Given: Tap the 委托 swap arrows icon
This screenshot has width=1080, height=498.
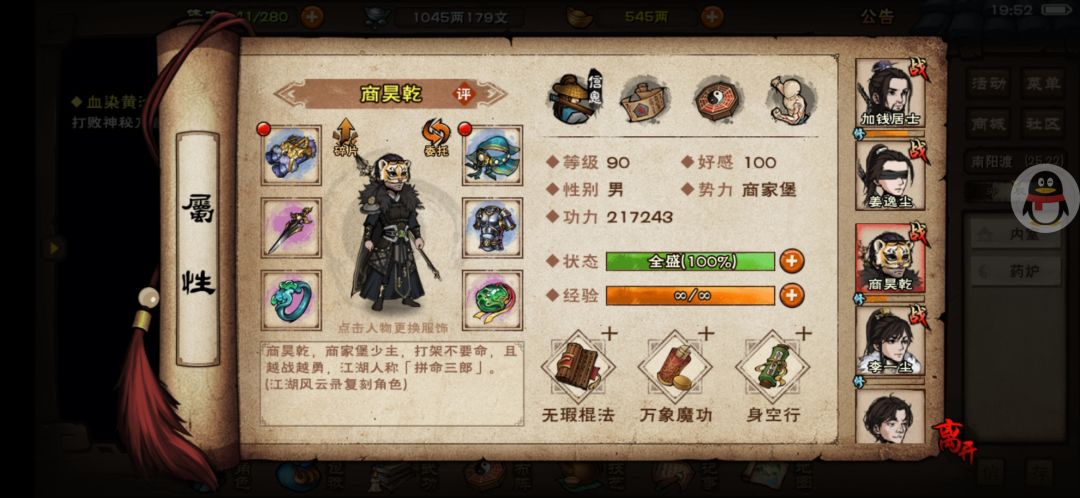Looking at the screenshot, I should pyautogui.click(x=436, y=137).
